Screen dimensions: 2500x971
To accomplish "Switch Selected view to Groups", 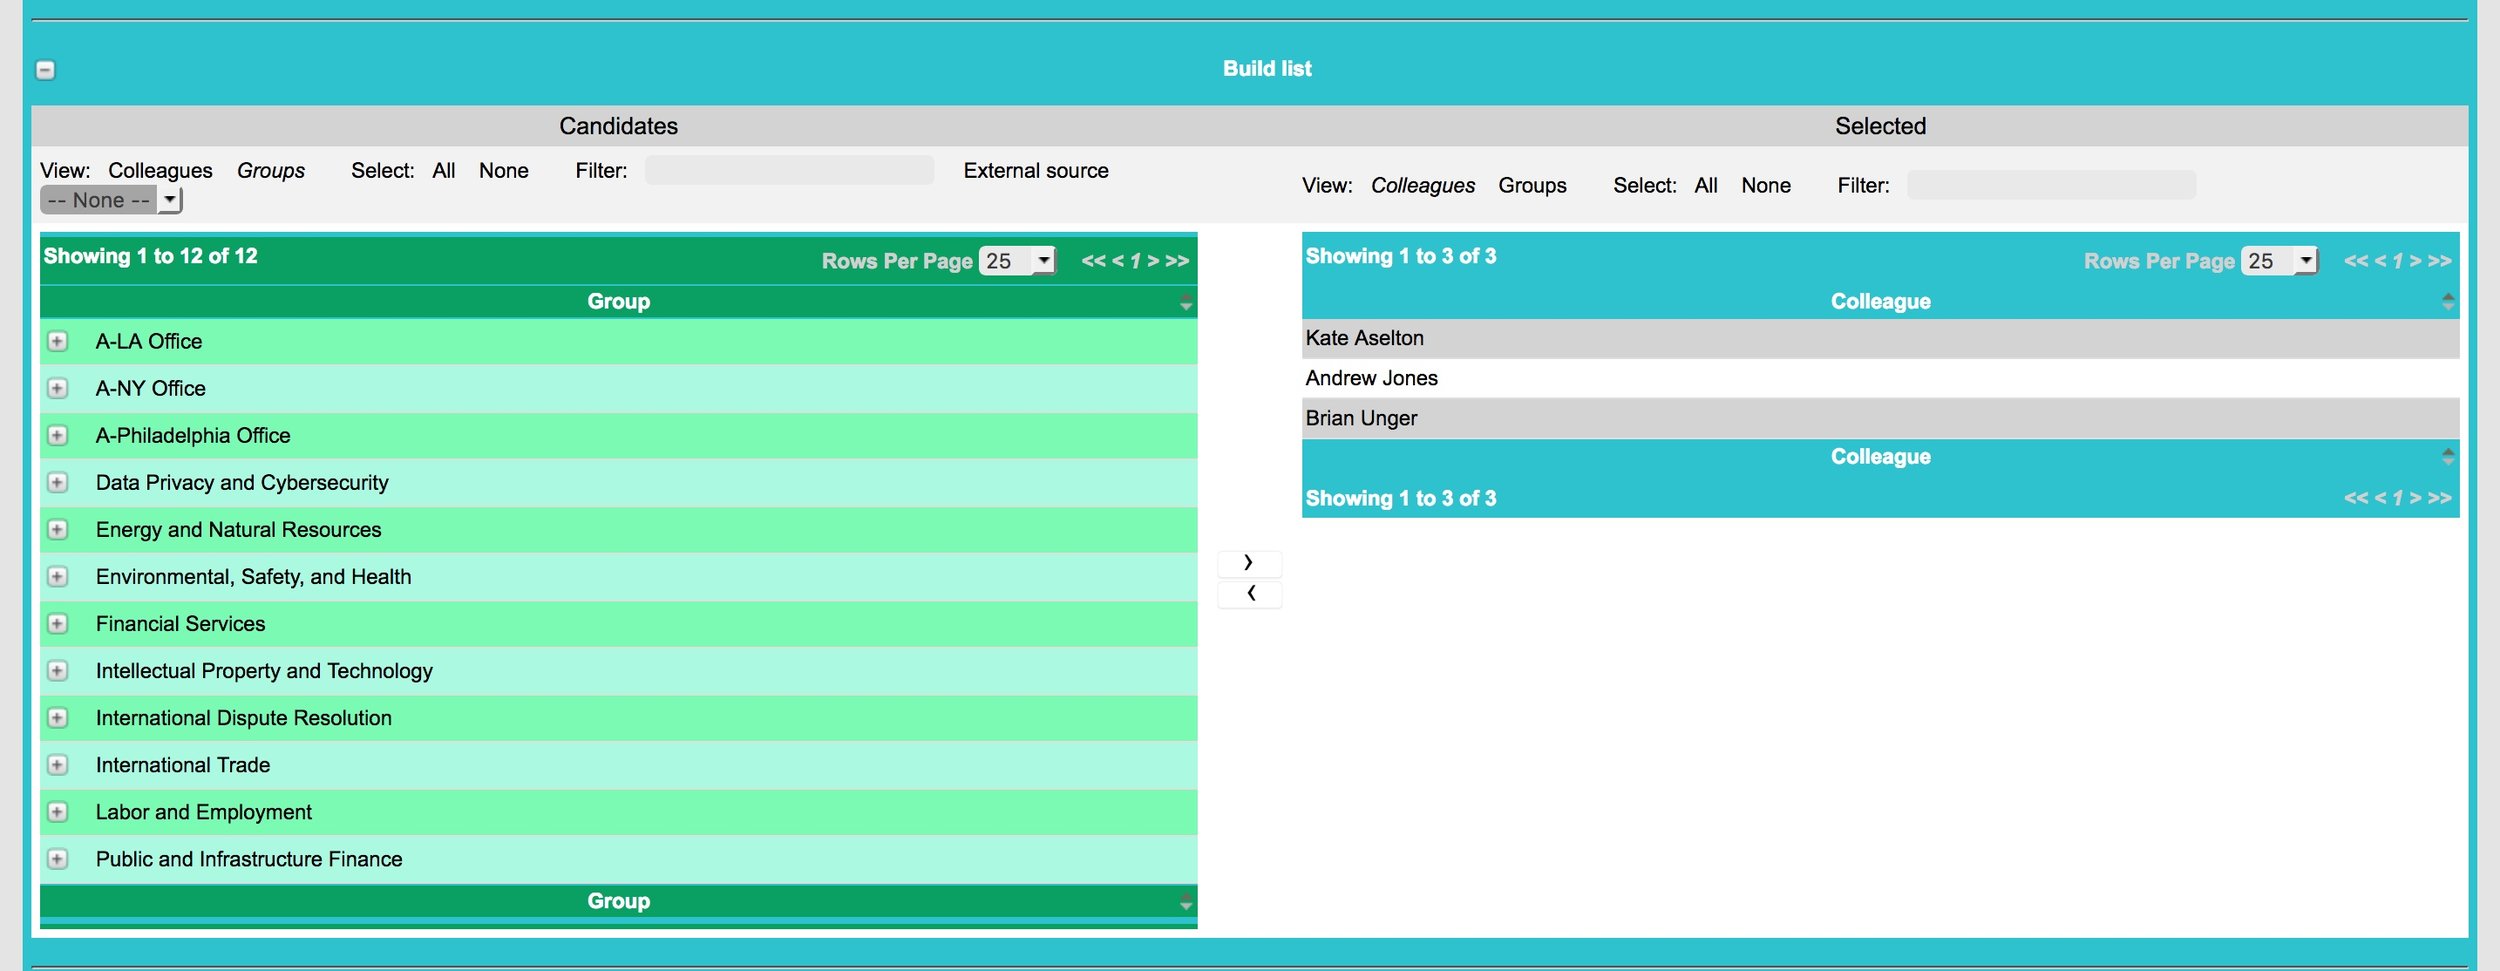I will (1532, 186).
